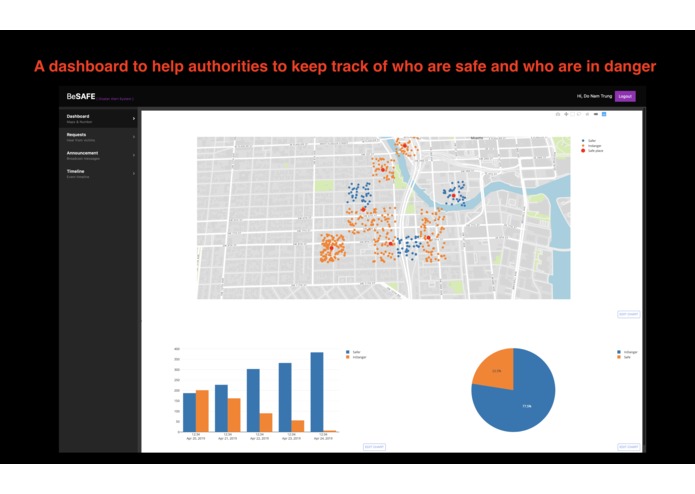The image size is (695, 494).
Task: Toggle hover mode icon in map toolbar
Action: point(596,114)
